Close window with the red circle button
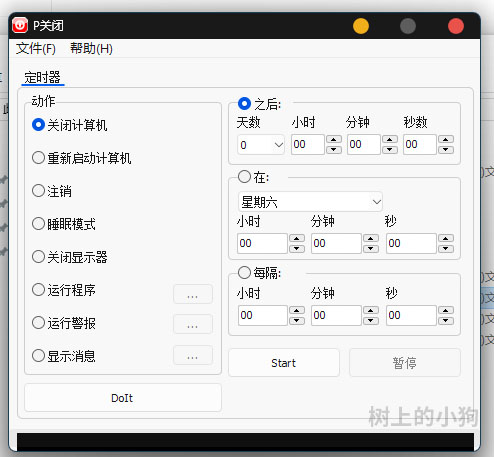 pyautogui.click(x=456, y=26)
